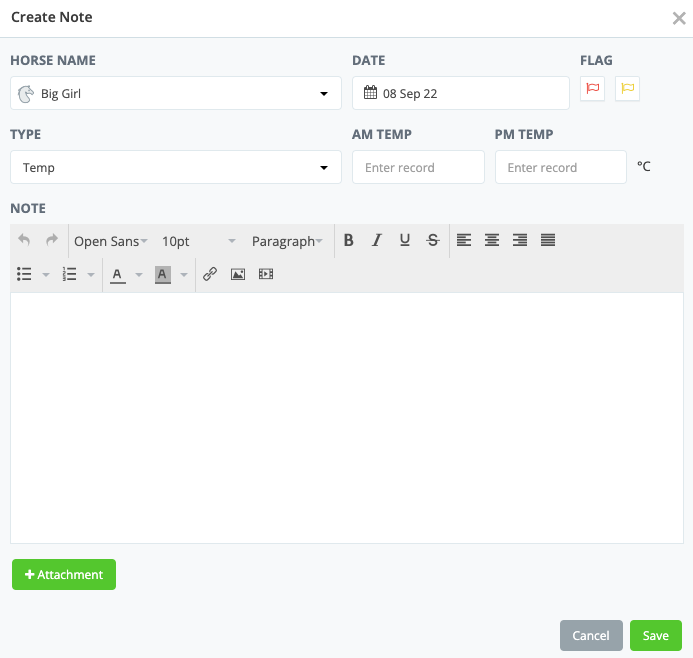Insert an image into the note
The height and width of the screenshot is (658, 693).
click(238, 274)
